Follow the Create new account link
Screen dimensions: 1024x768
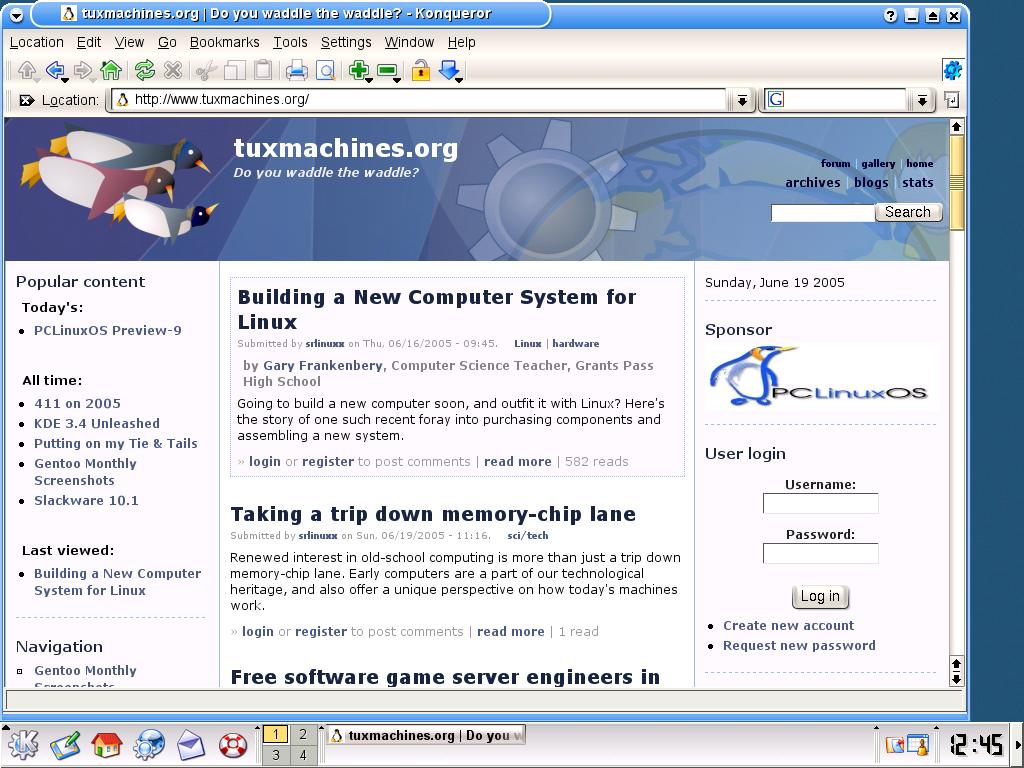788,626
